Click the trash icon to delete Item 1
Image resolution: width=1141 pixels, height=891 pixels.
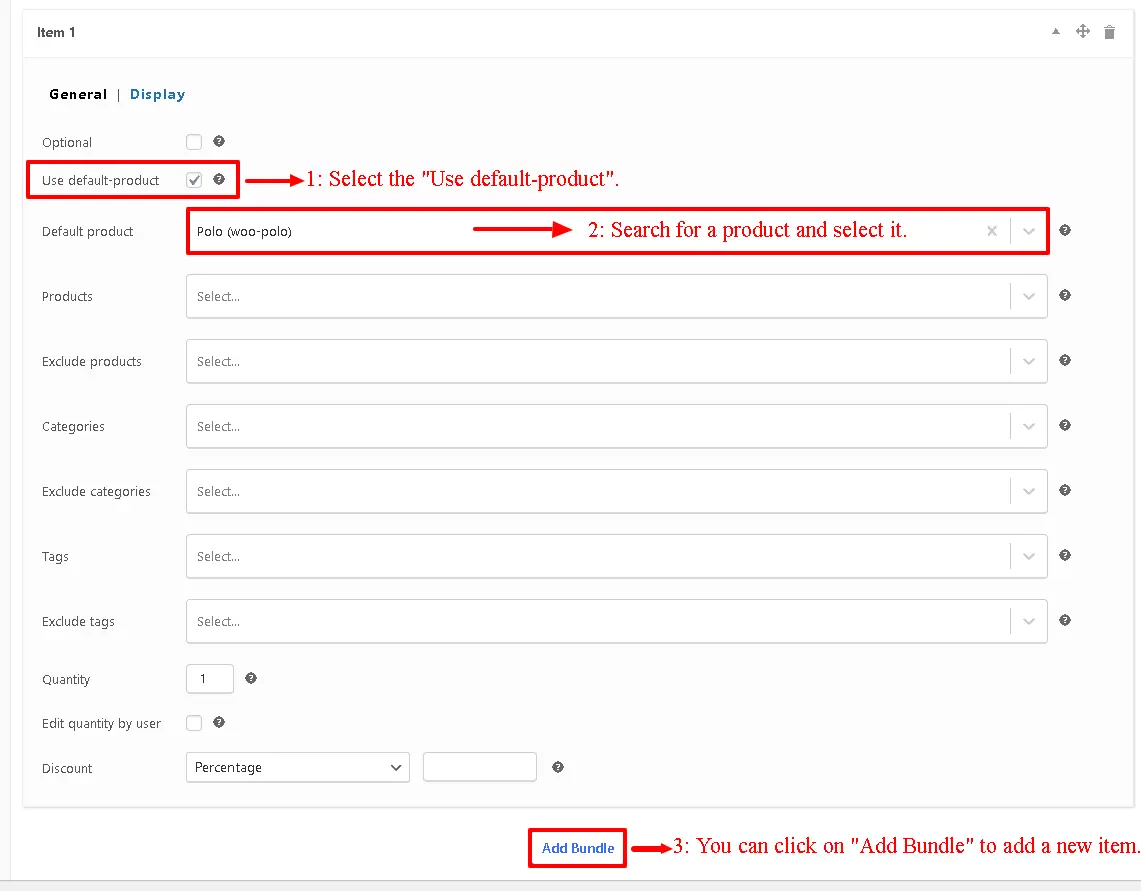click(x=1109, y=32)
